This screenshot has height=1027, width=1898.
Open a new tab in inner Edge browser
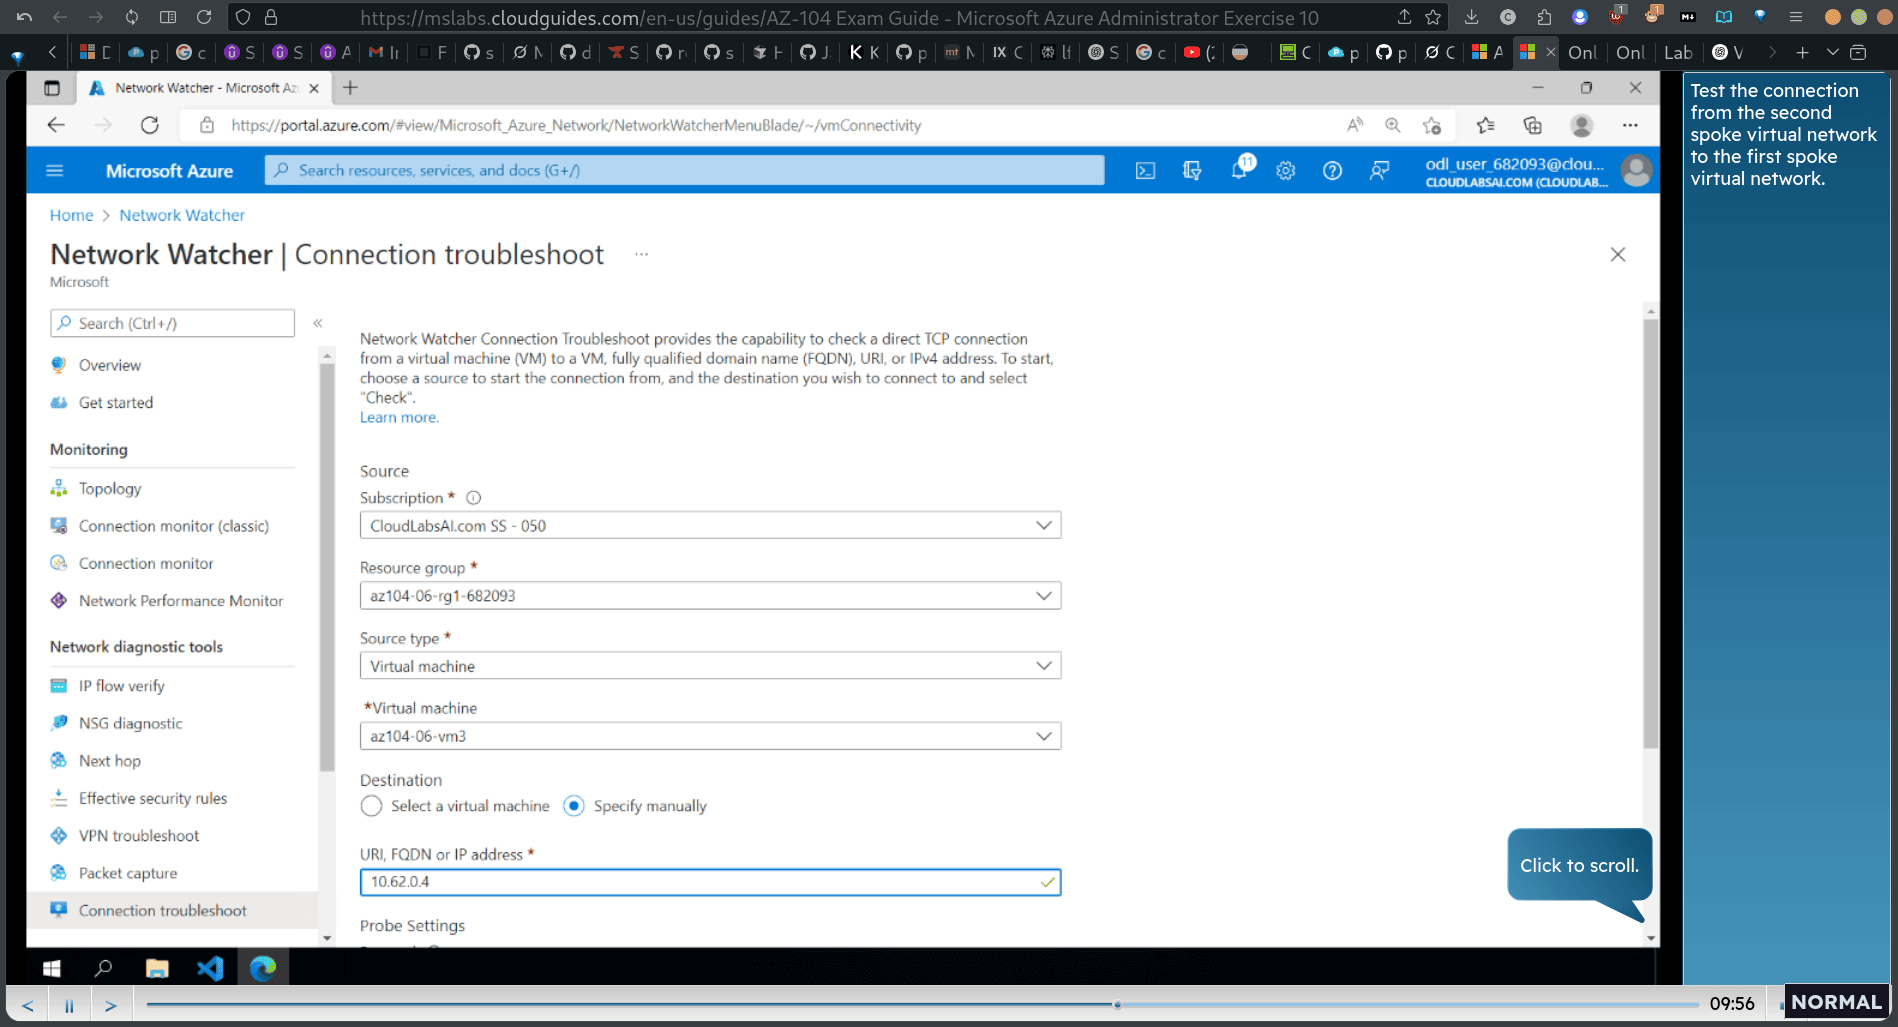[x=350, y=88]
